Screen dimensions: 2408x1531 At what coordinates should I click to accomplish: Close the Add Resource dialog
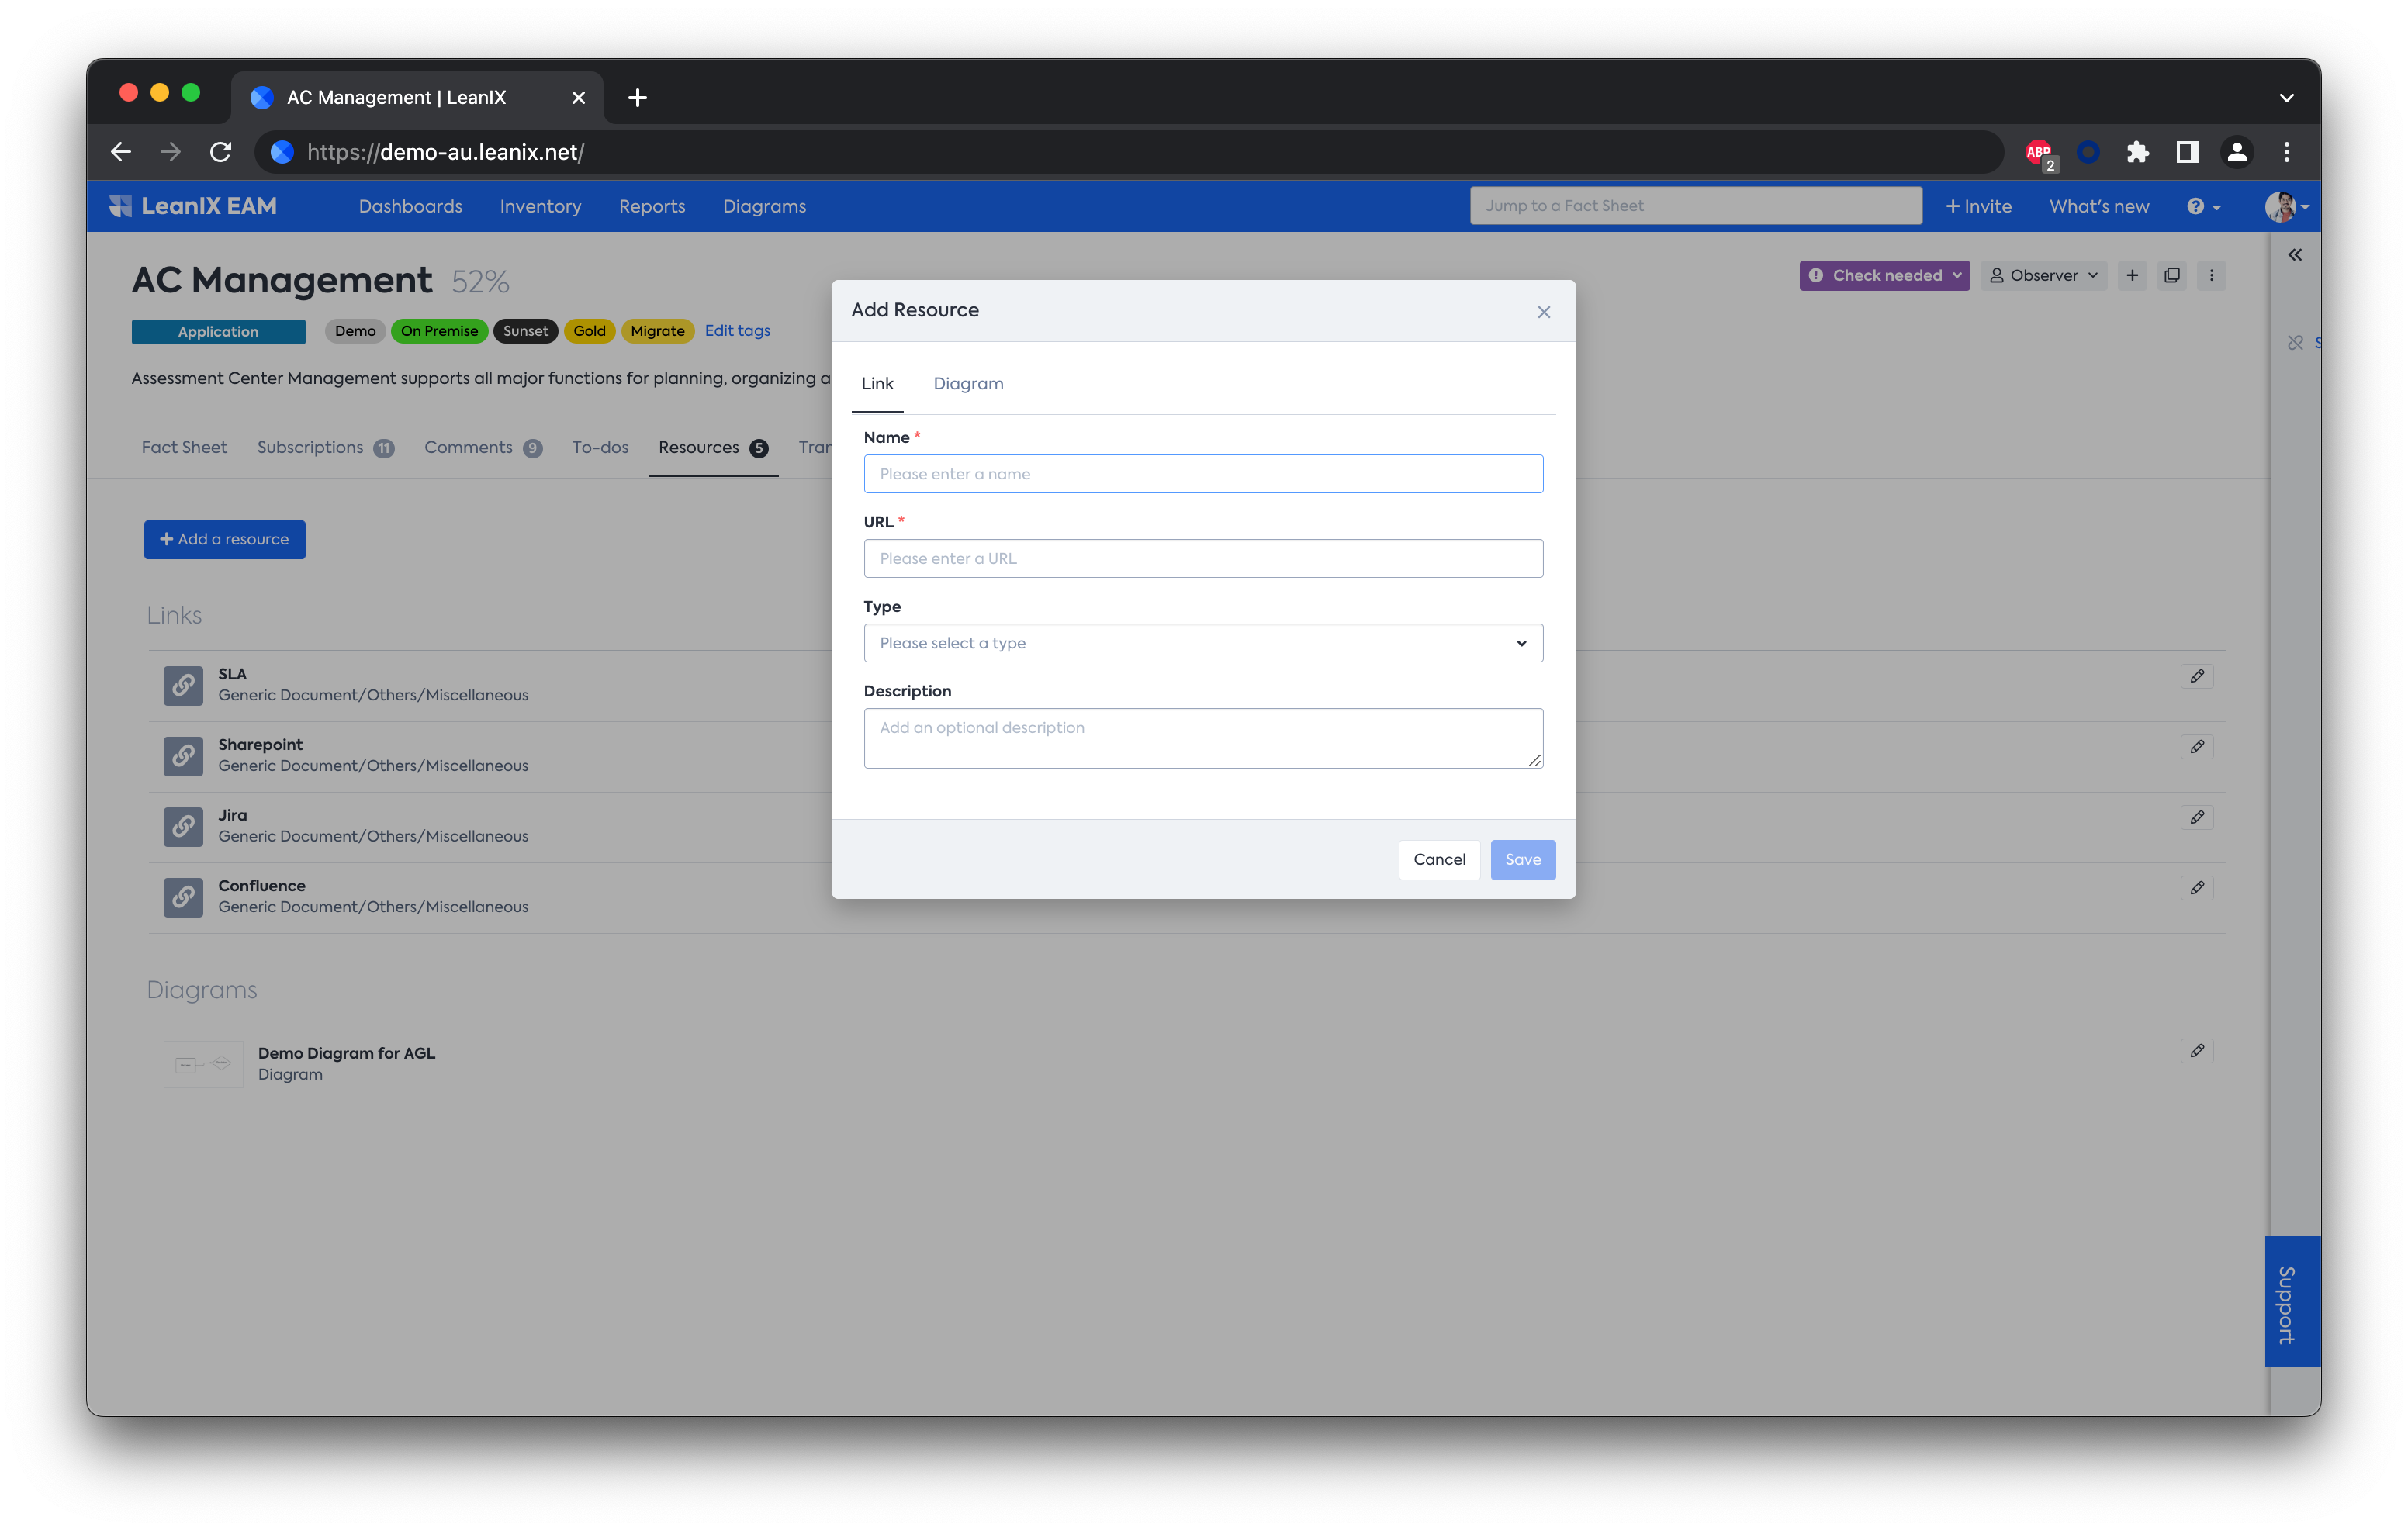(1543, 312)
